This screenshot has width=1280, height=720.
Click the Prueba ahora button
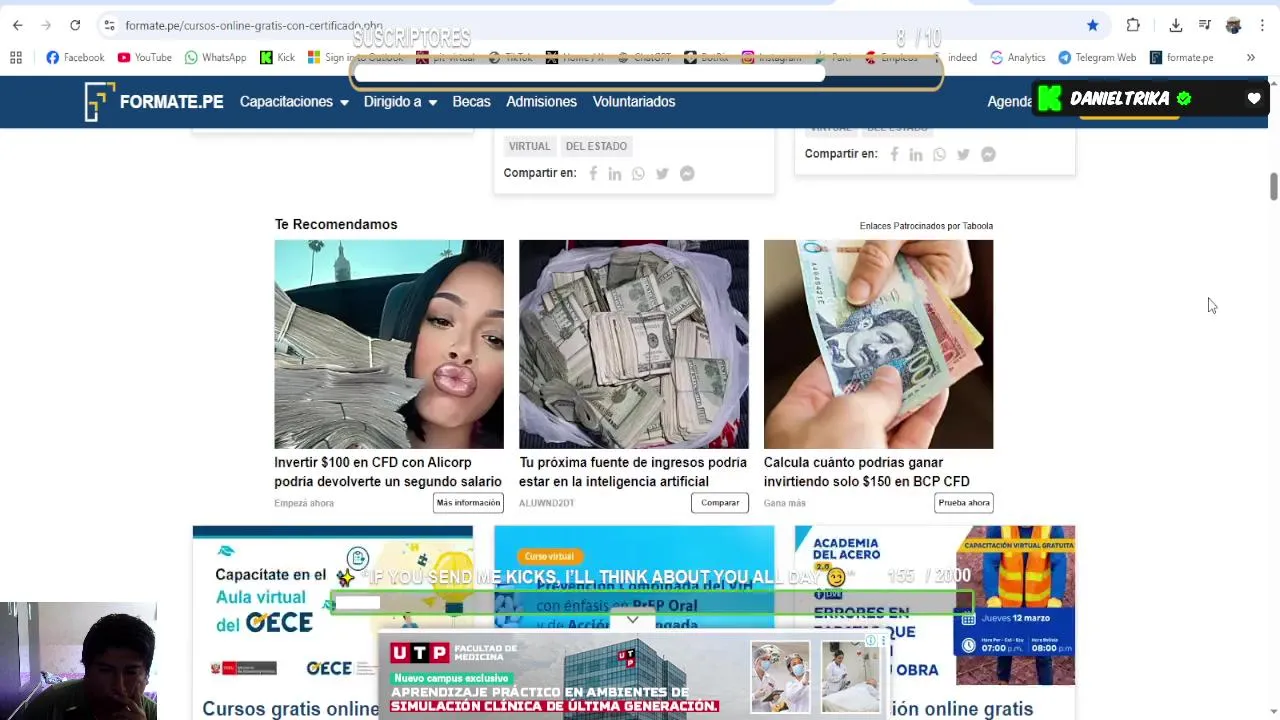[964, 503]
